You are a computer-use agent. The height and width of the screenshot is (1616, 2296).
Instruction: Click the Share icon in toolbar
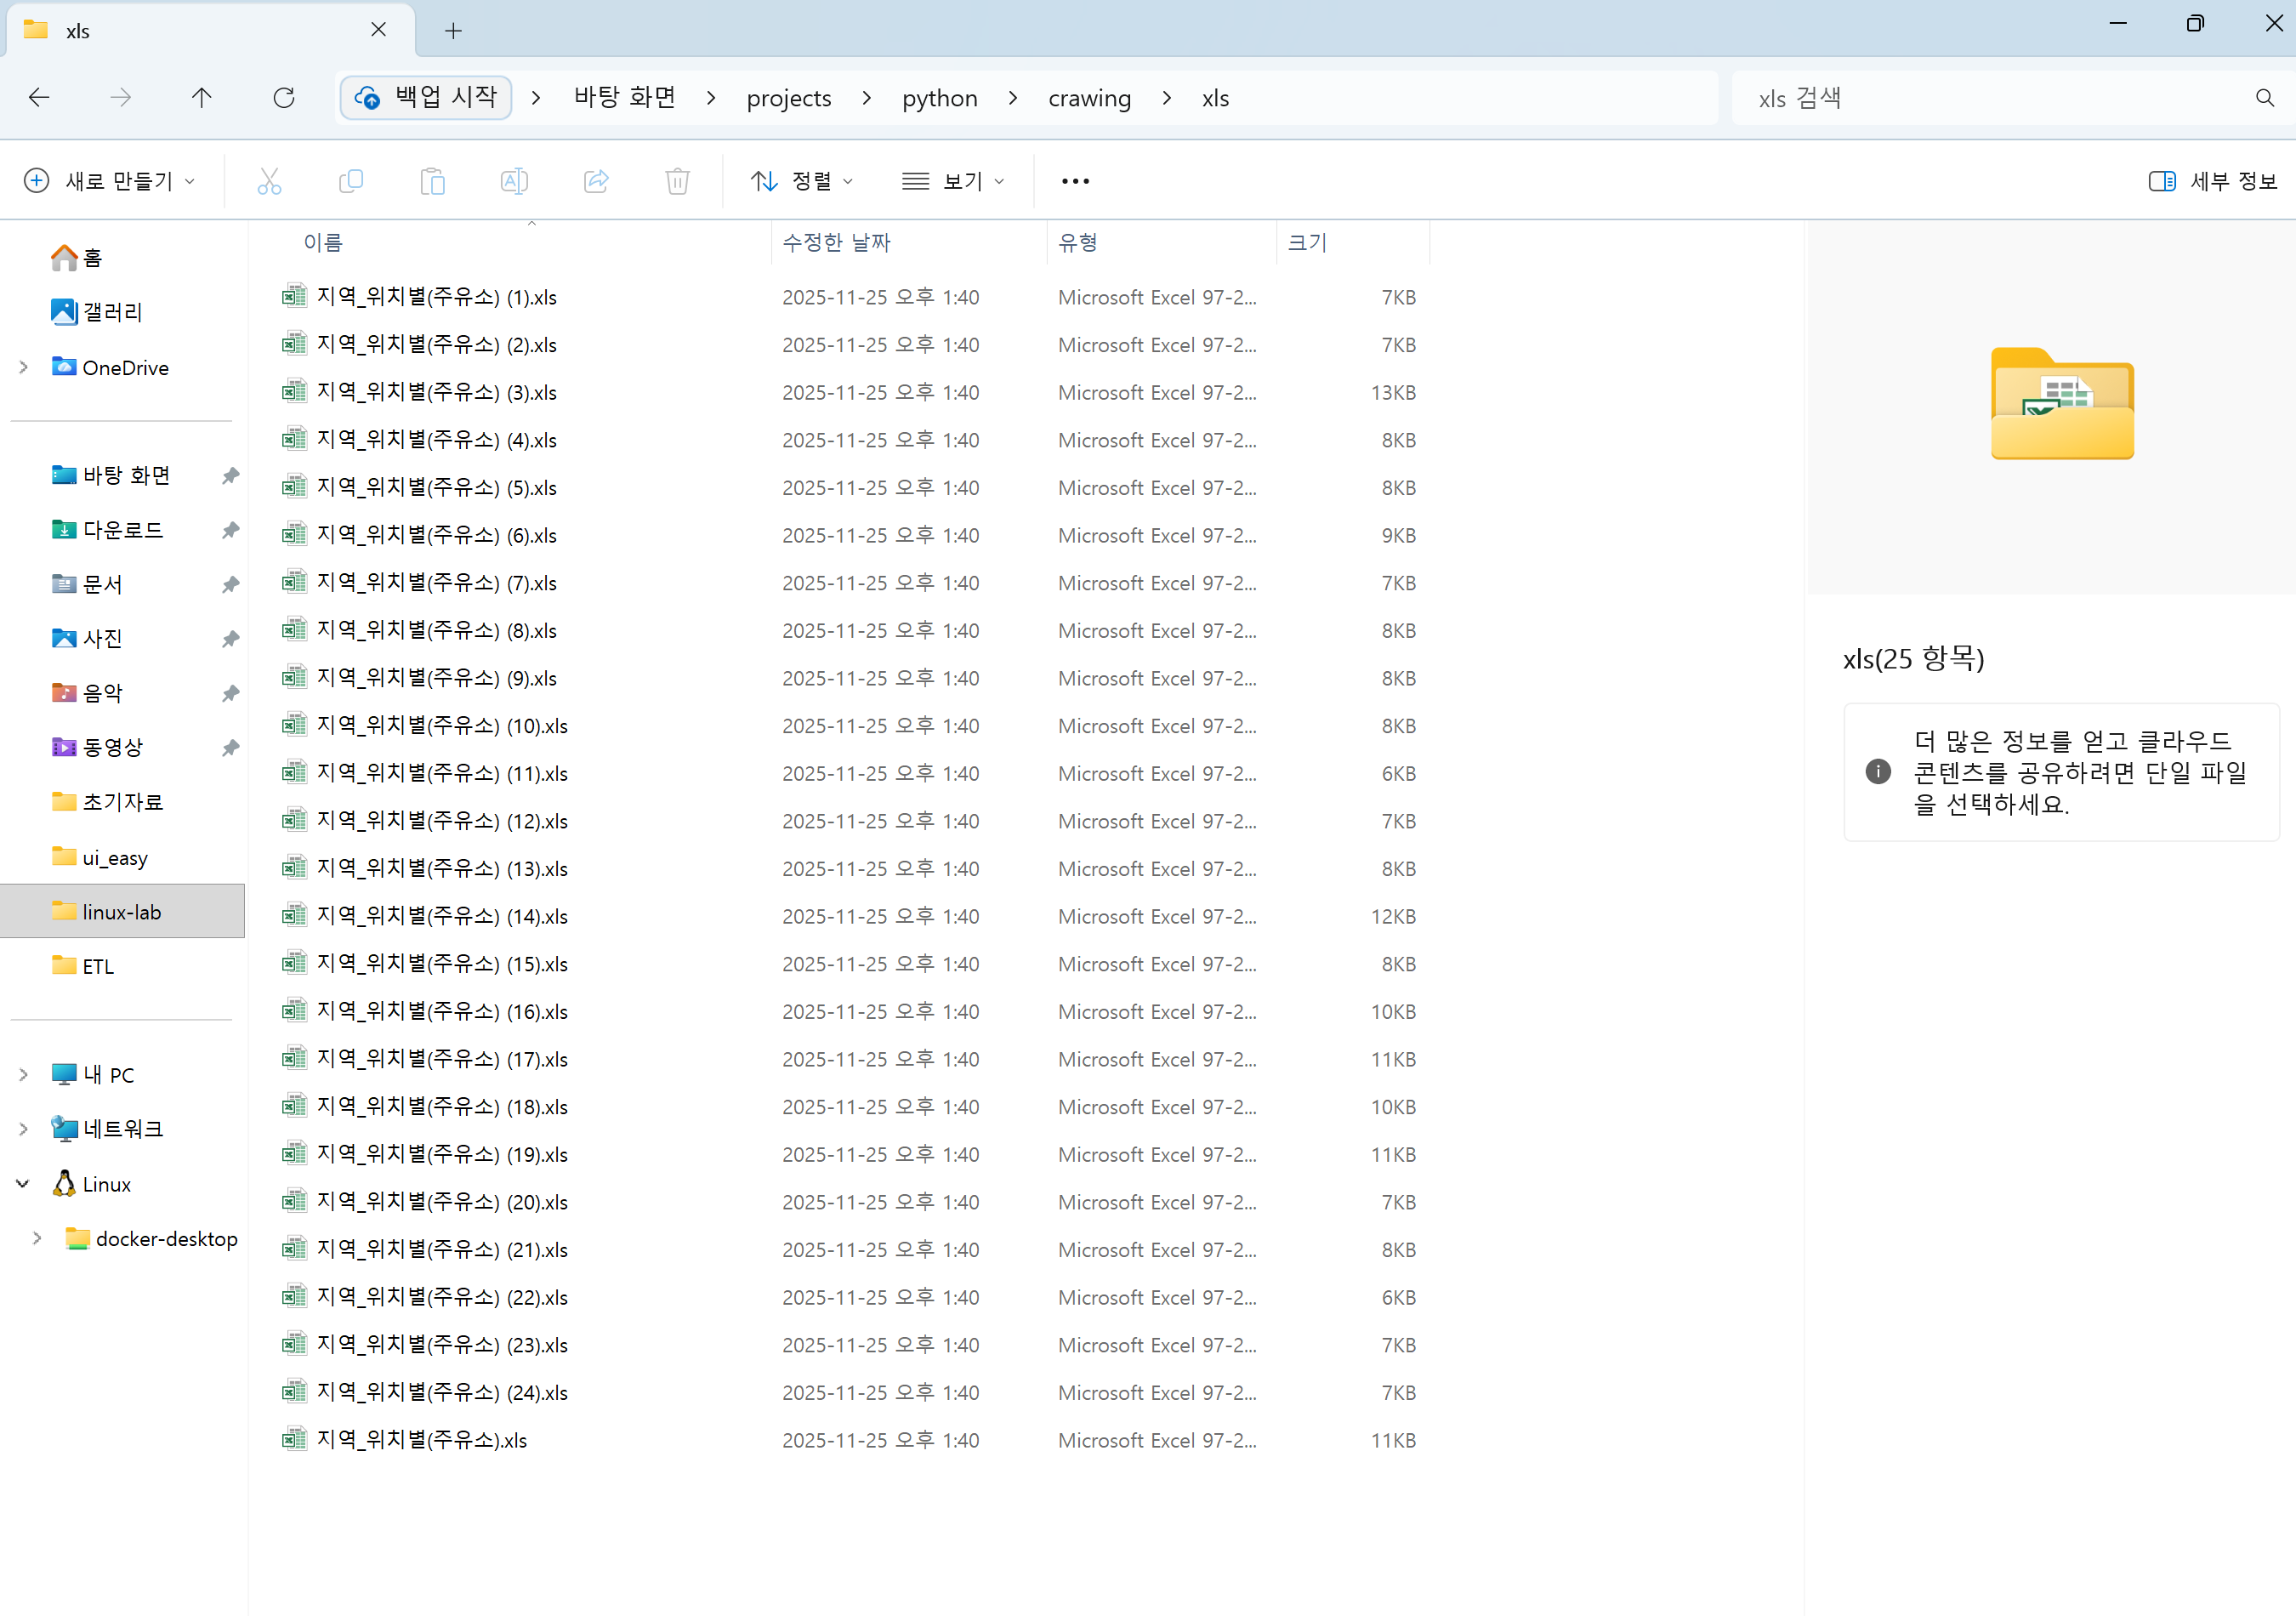596,181
